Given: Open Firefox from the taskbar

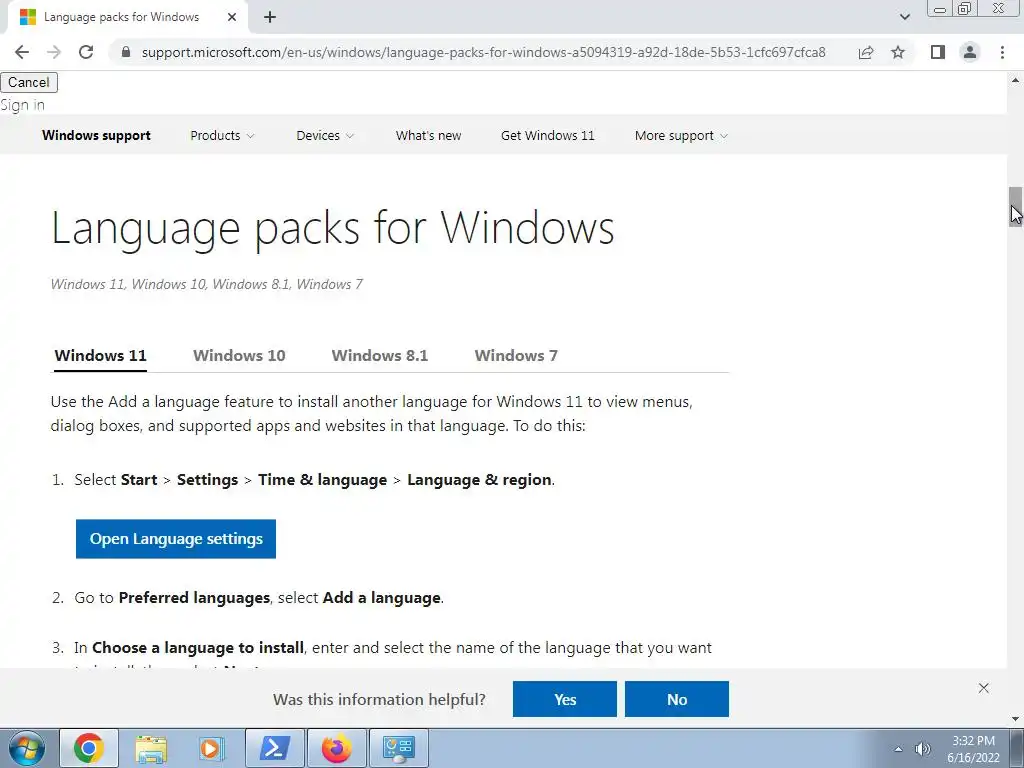Looking at the screenshot, I should 336,748.
